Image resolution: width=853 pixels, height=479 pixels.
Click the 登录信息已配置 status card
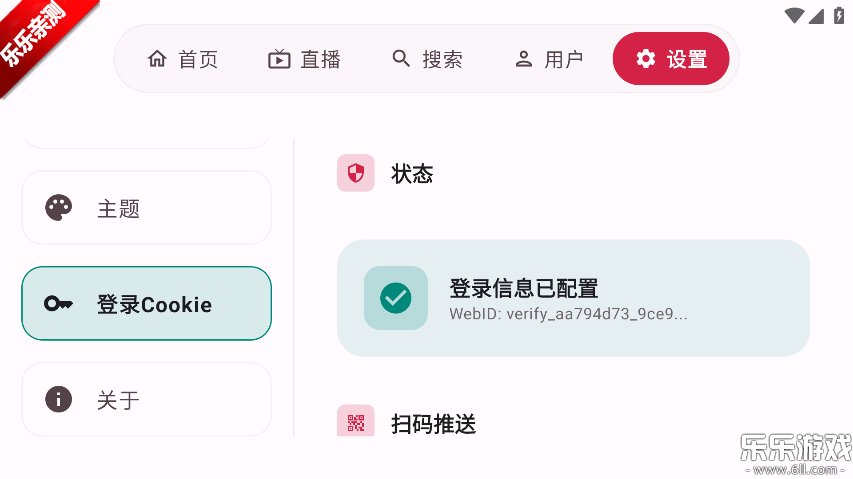click(573, 298)
